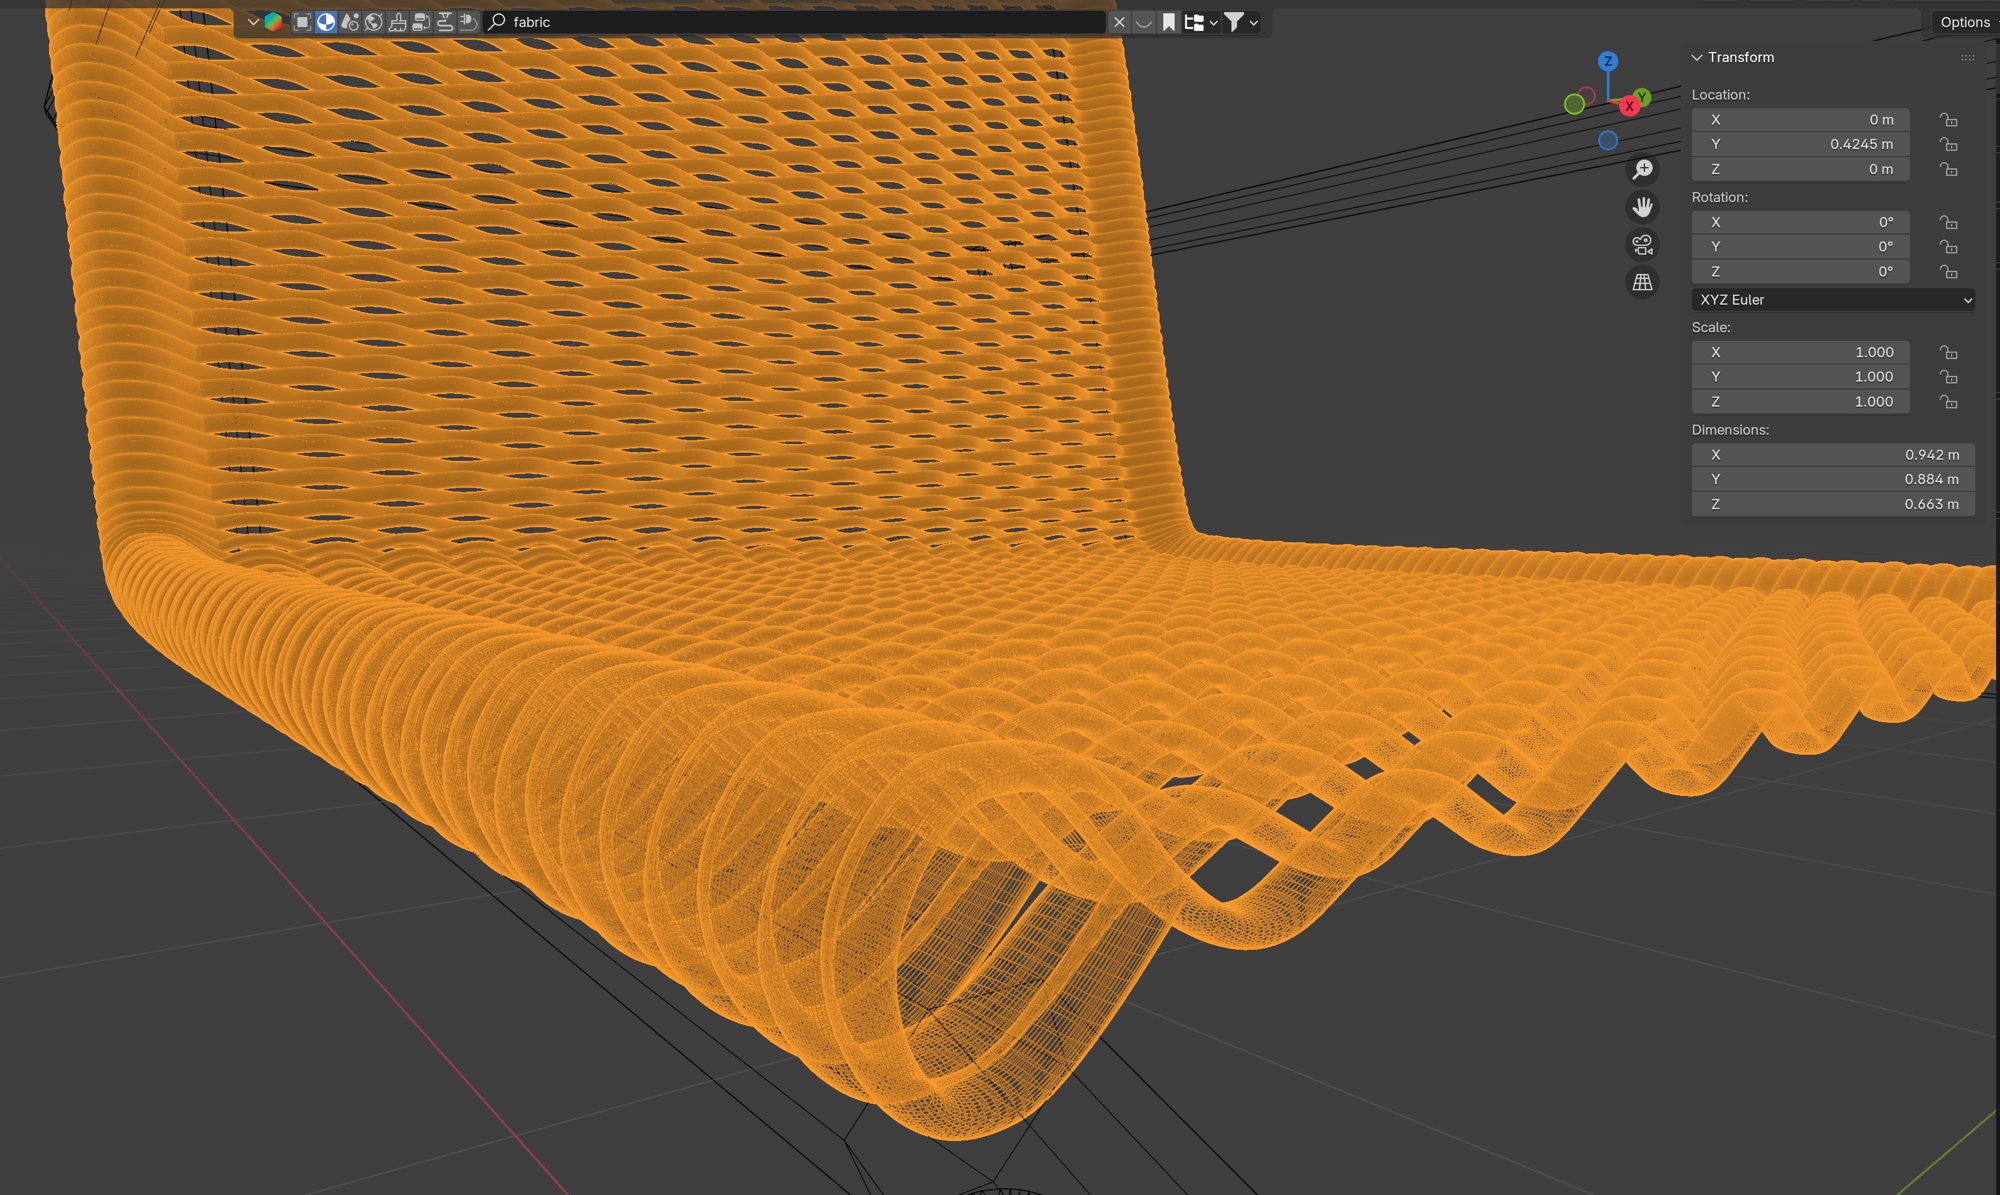
Task: Click the Location Y value field
Action: point(1800,144)
